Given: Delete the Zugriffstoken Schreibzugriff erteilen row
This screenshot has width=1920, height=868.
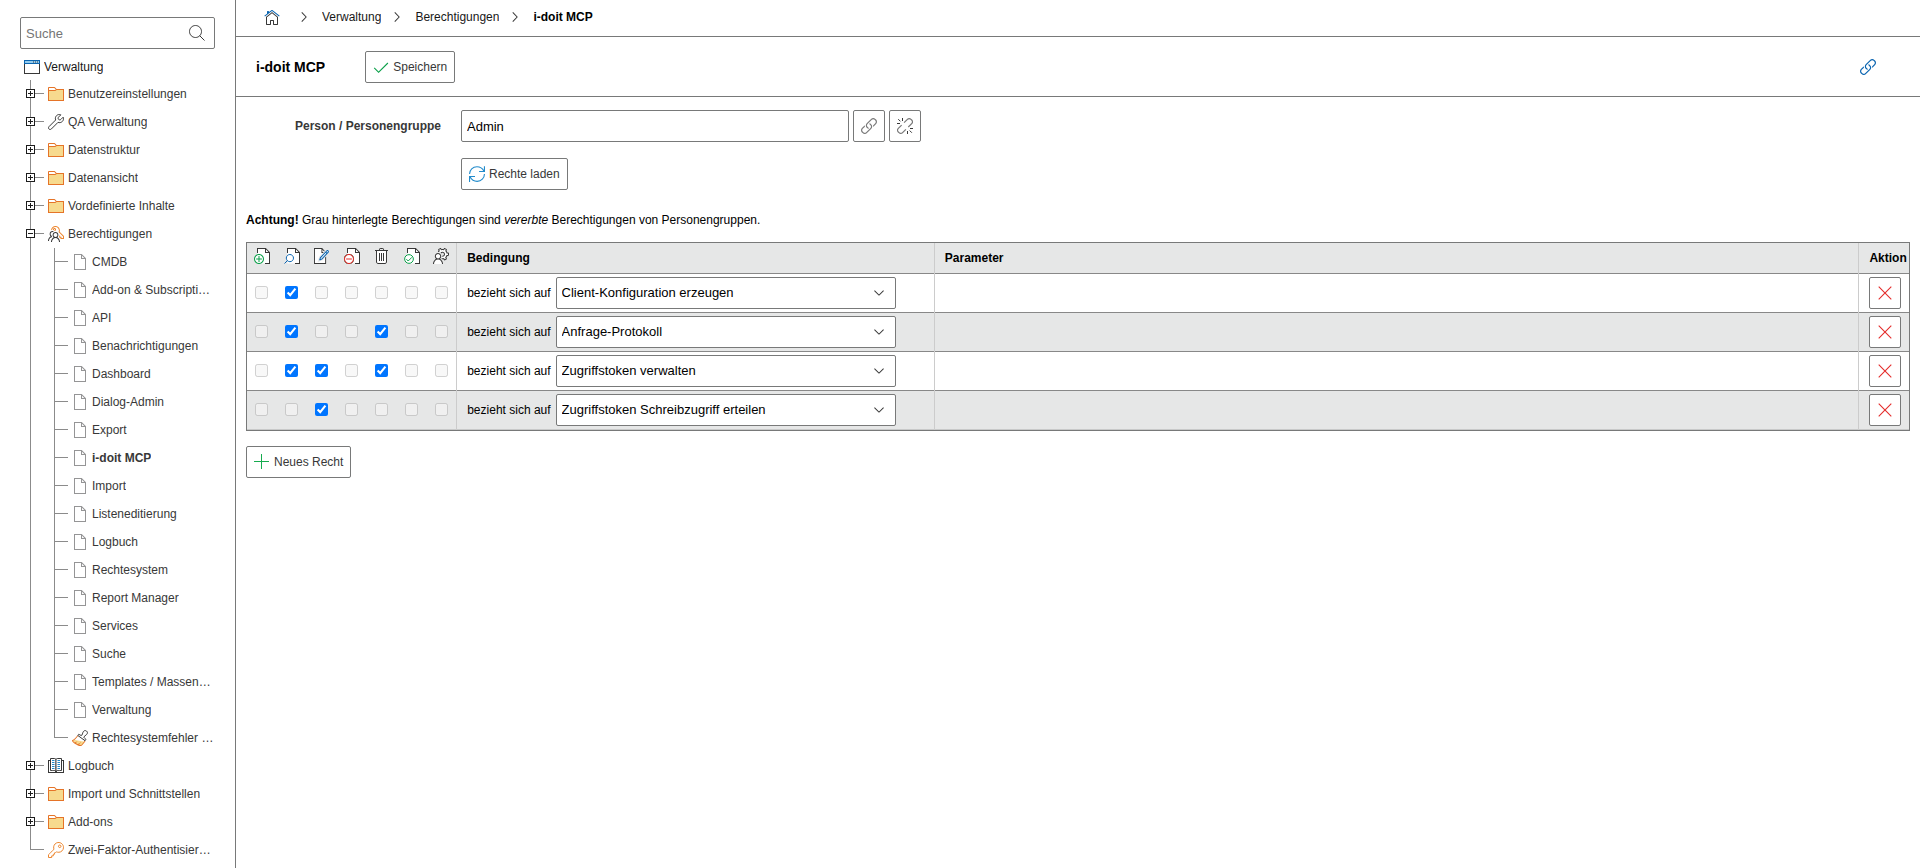Looking at the screenshot, I should pos(1885,410).
